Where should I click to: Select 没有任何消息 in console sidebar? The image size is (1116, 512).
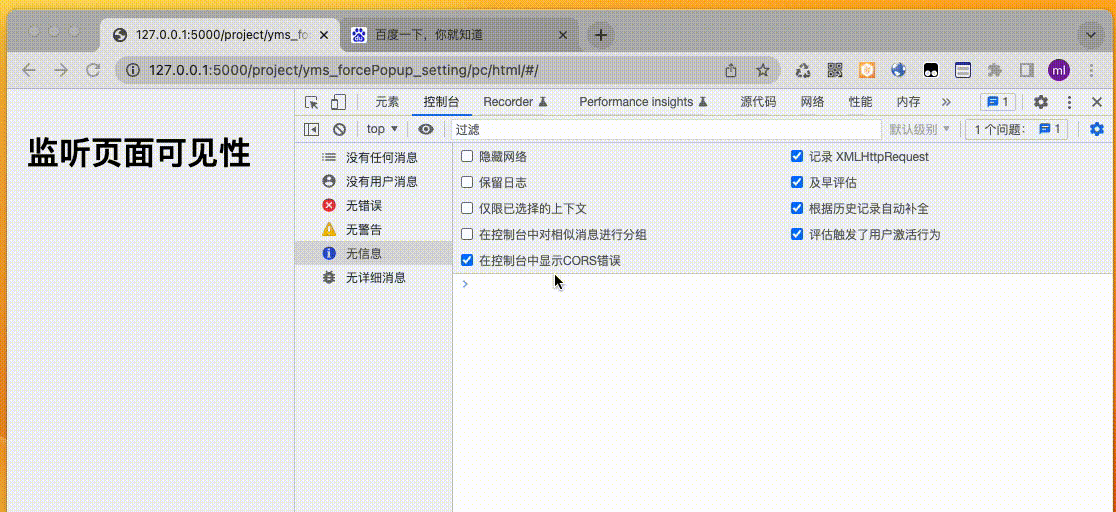tap(374, 157)
